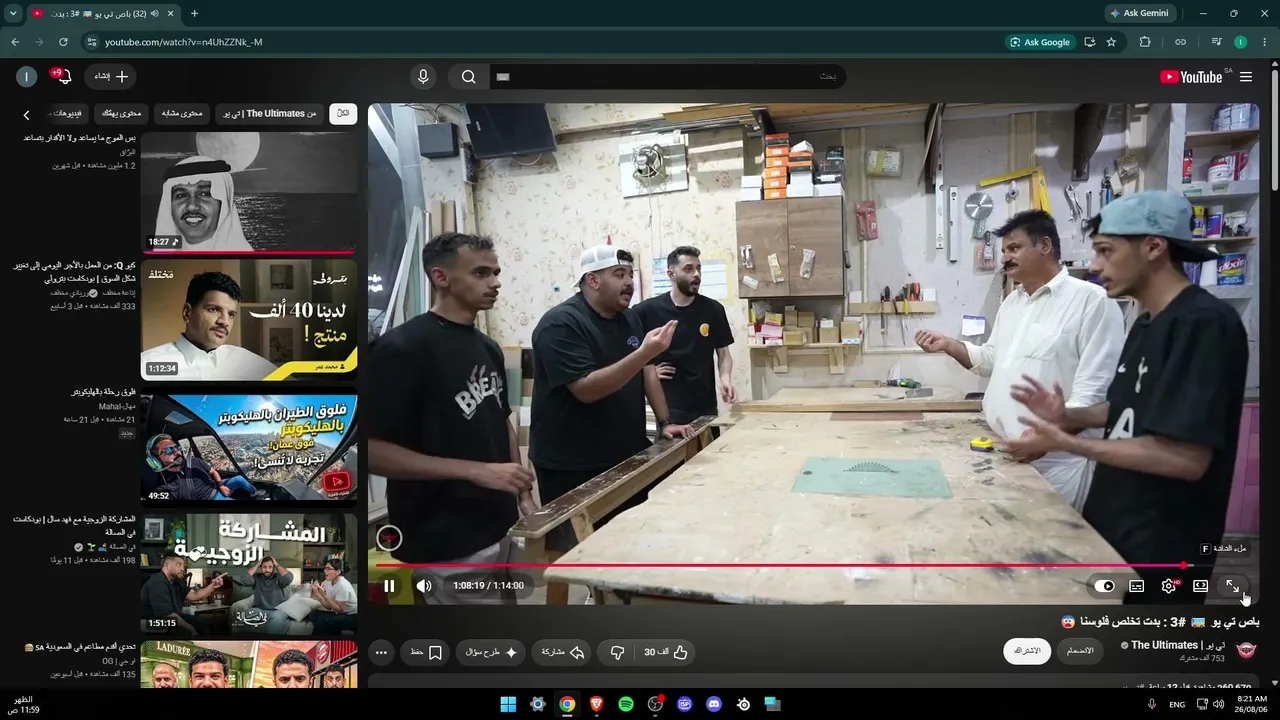Mute the video player volume
Viewport: 1280px width, 720px height.
pyautogui.click(x=424, y=586)
